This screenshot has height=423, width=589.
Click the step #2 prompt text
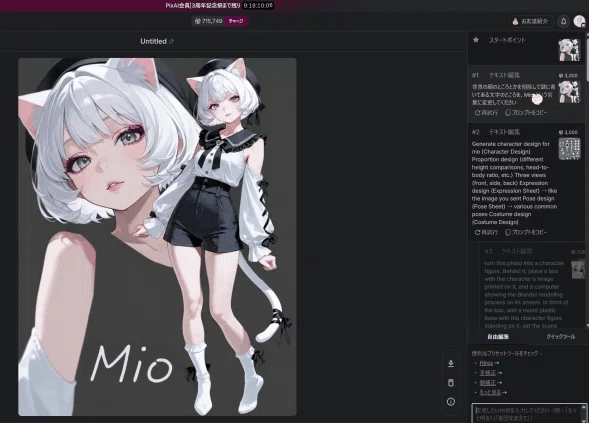514,183
